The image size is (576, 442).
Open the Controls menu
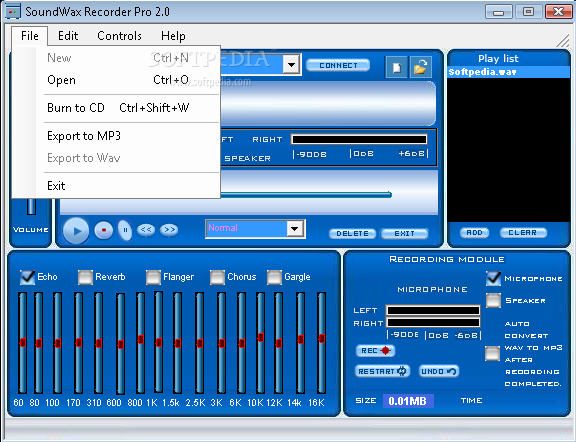pyautogui.click(x=119, y=36)
